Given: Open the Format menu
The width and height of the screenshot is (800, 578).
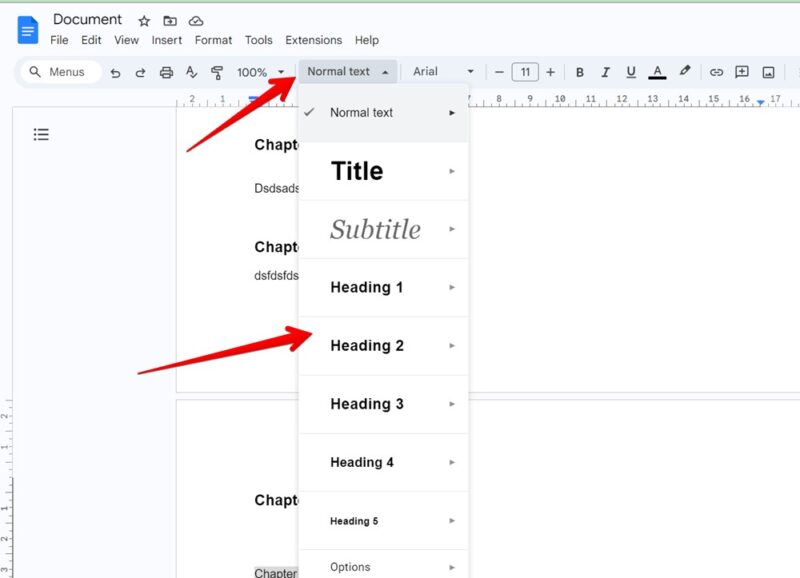Looking at the screenshot, I should [x=213, y=40].
